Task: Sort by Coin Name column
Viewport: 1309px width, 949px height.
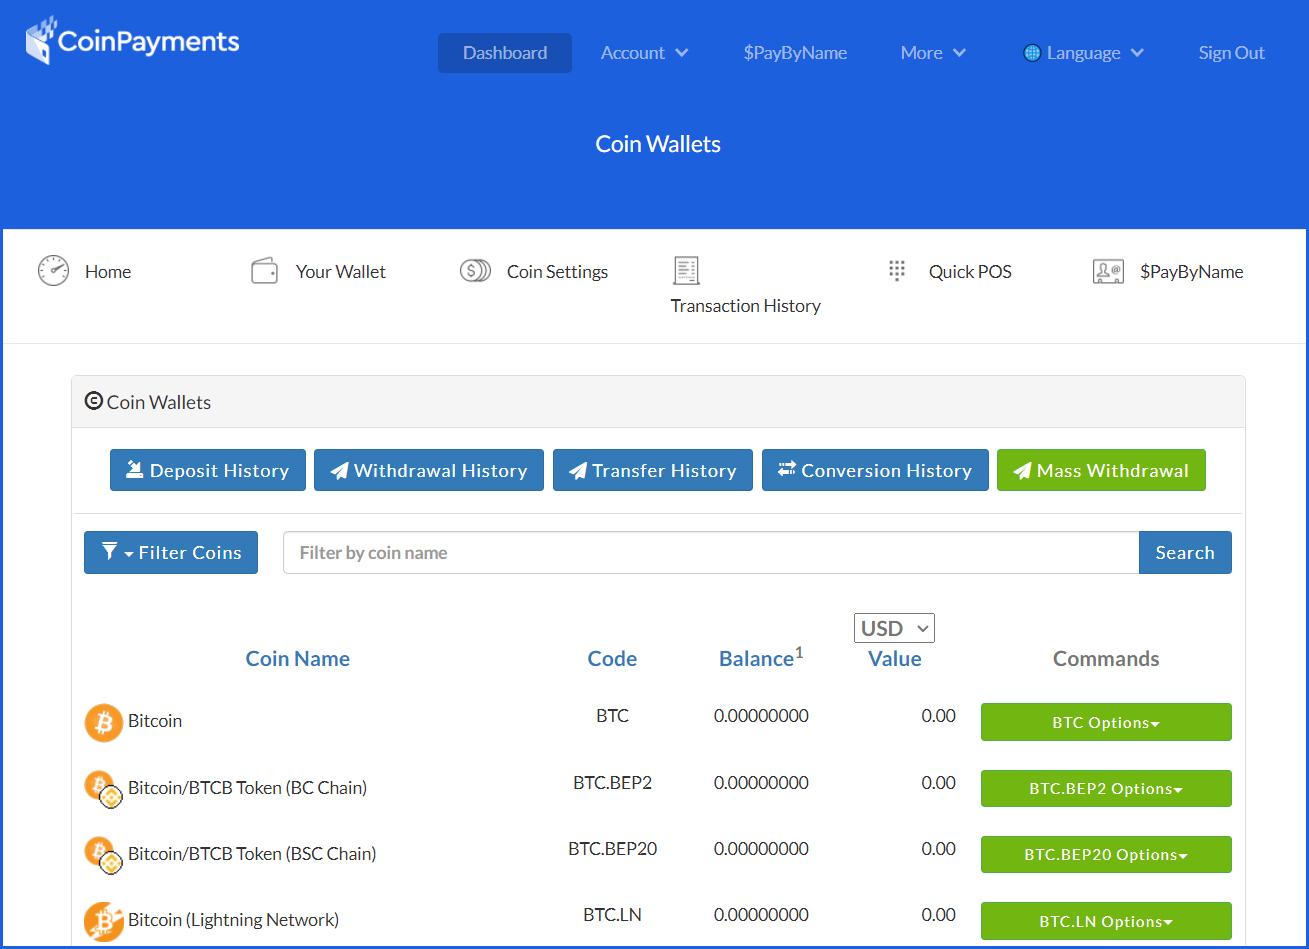Action: tap(298, 658)
